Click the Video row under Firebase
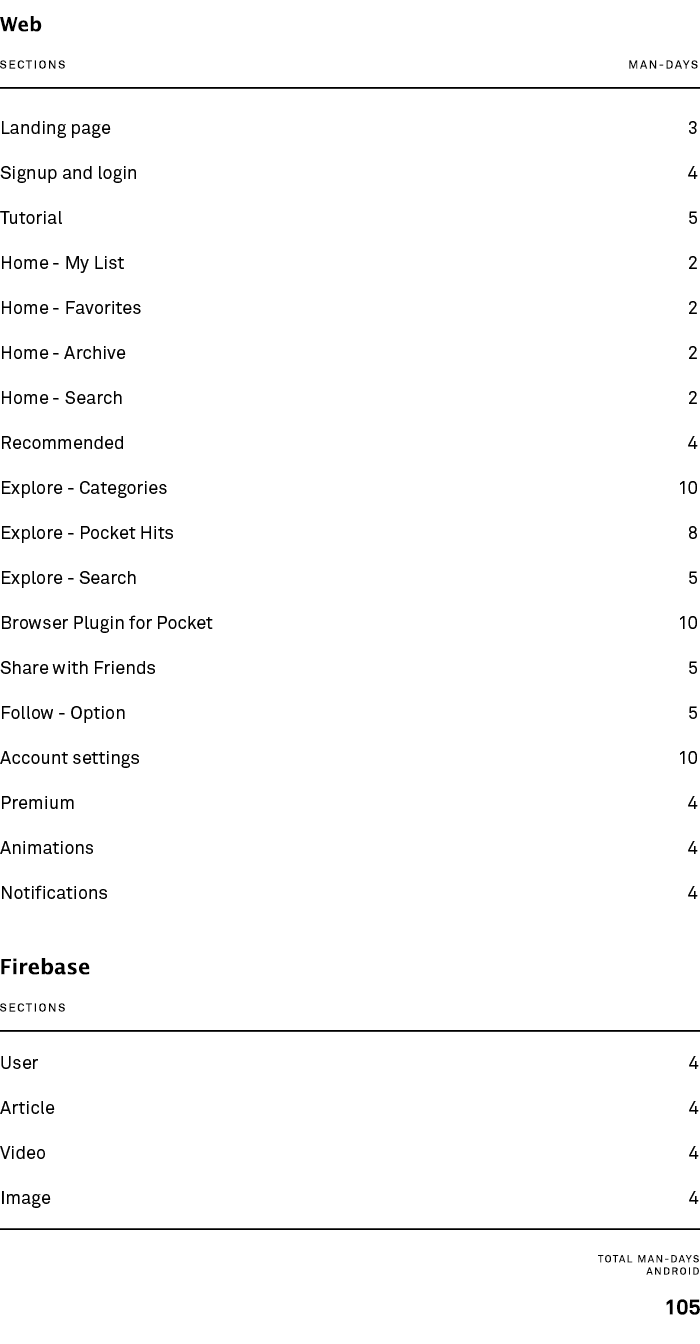 click(350, 1153)
